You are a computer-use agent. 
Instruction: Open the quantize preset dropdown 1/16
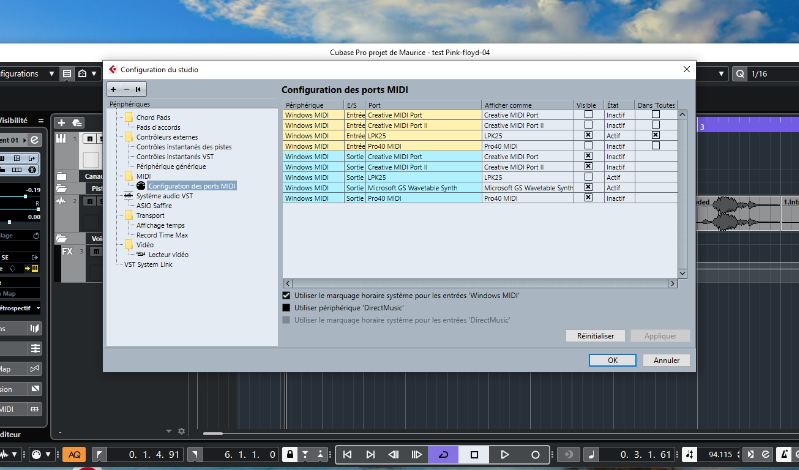tap(768, 74)
